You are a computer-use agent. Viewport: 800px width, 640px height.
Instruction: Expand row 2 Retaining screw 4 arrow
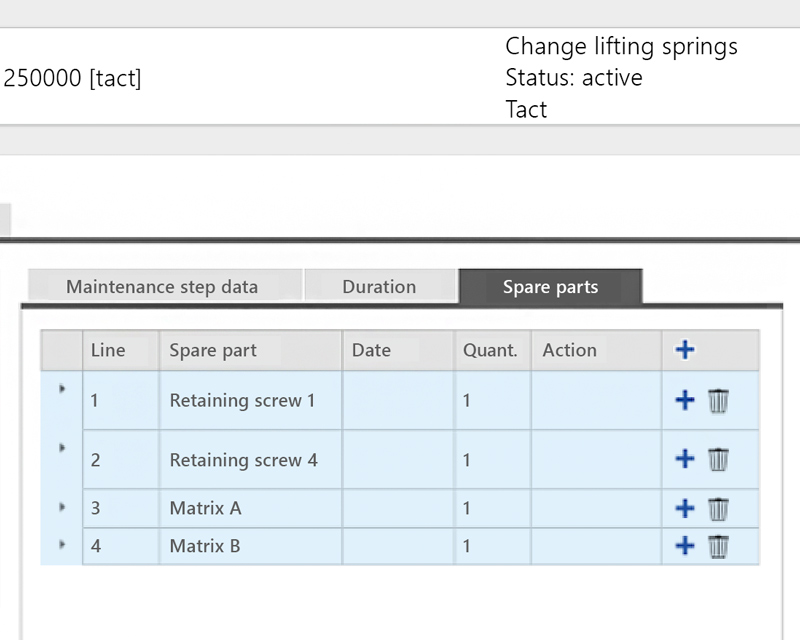tap(62, 447)
